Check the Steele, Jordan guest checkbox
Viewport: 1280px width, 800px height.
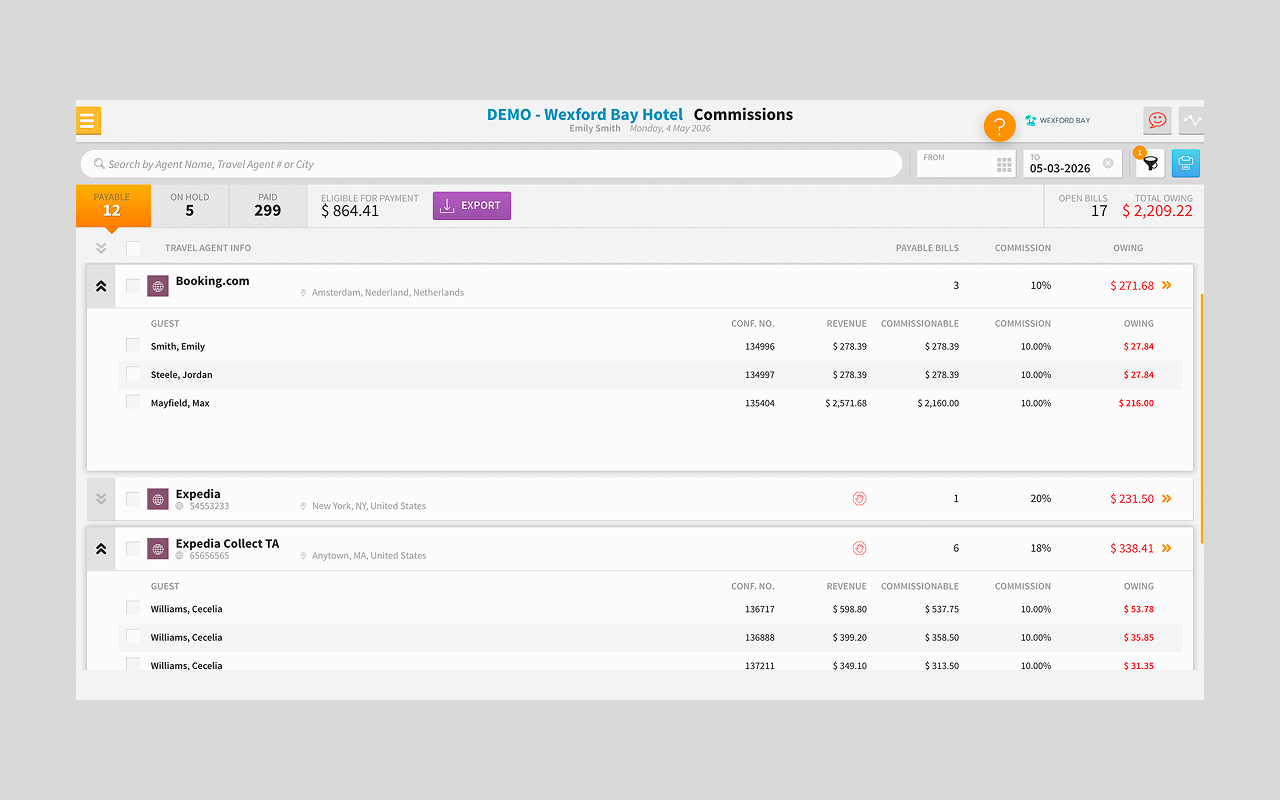click(133, 374)
